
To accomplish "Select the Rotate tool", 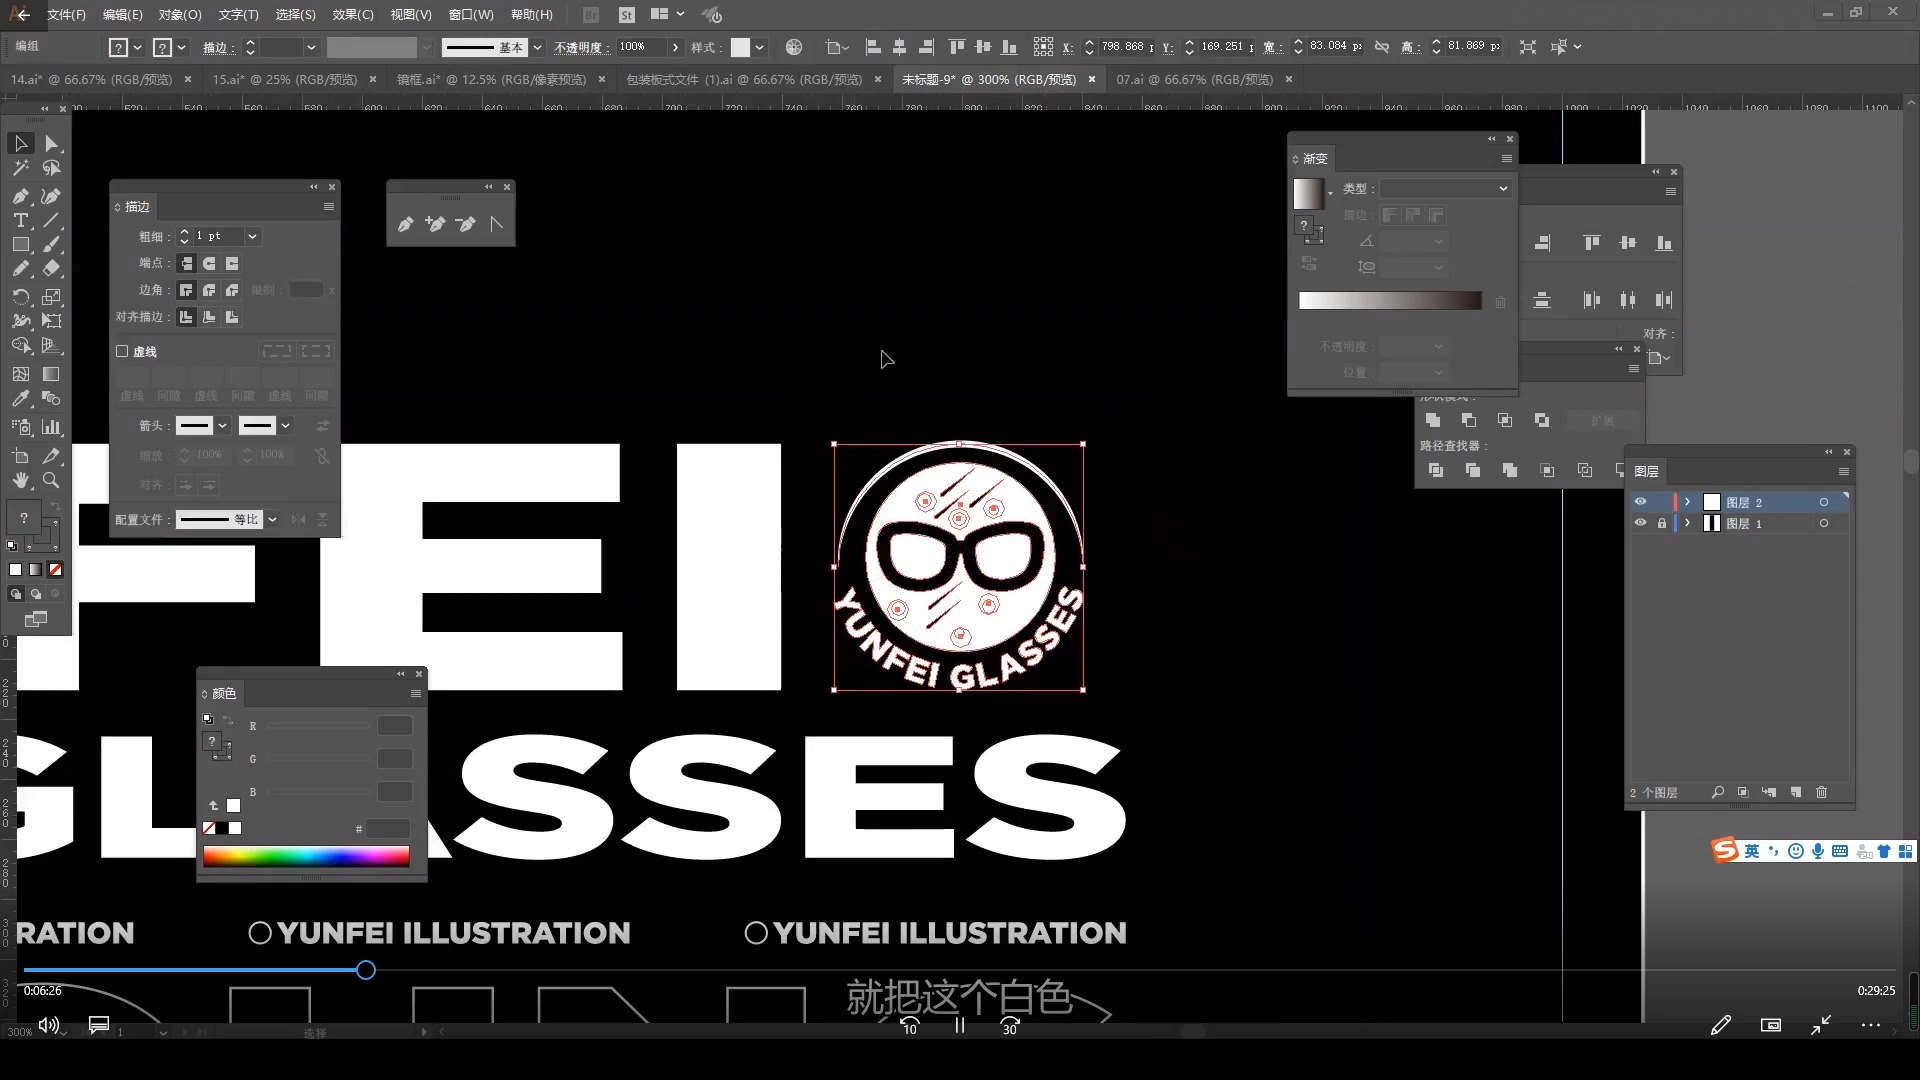I will [20, 297].
